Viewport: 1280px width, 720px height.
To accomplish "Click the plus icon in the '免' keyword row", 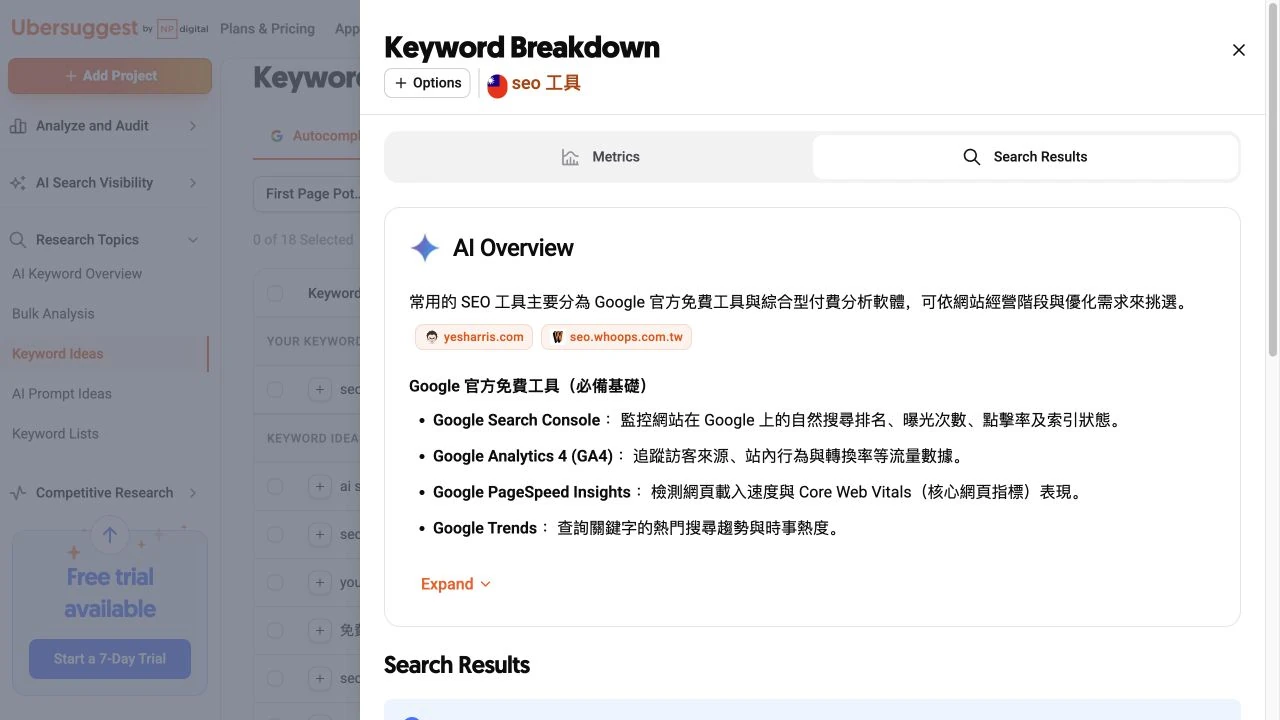I will [x=319, y=630].
